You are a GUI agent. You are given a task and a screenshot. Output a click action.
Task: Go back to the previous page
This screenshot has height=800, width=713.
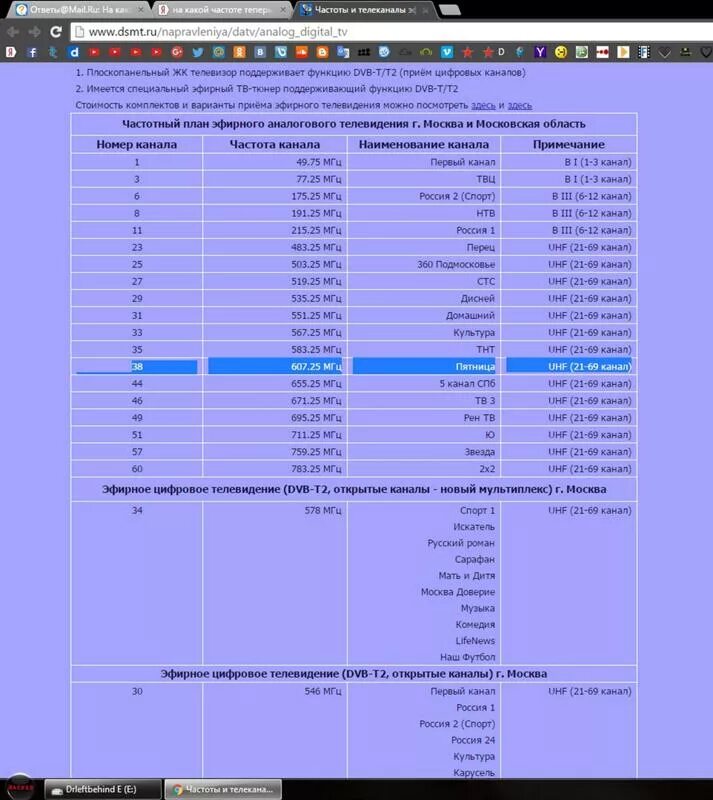13,32
